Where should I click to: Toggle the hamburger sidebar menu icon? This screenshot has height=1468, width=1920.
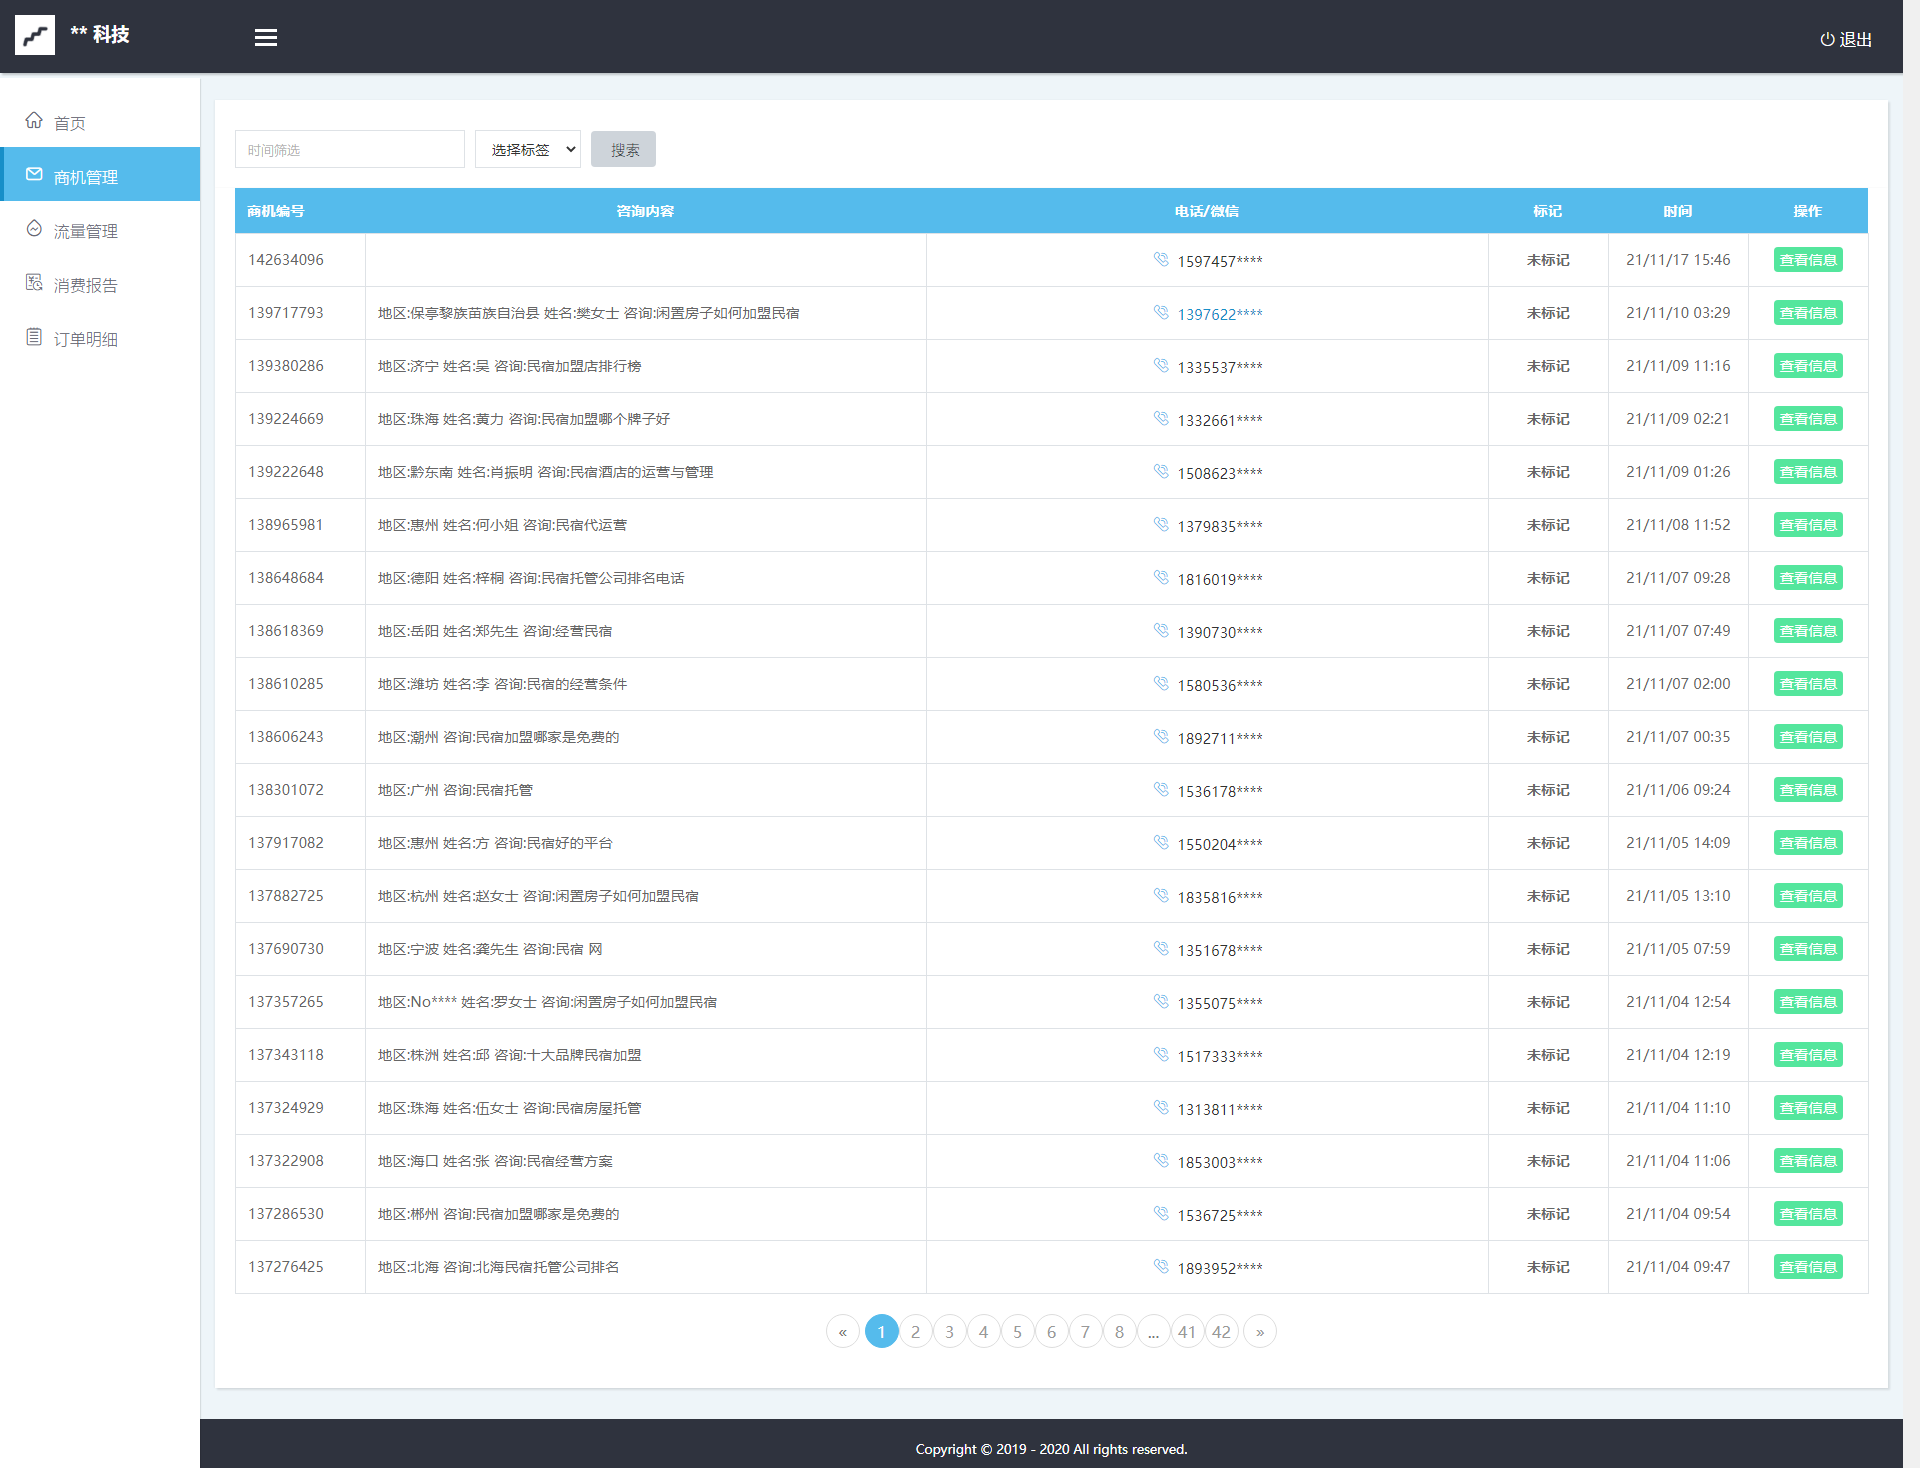coord(266,38)
